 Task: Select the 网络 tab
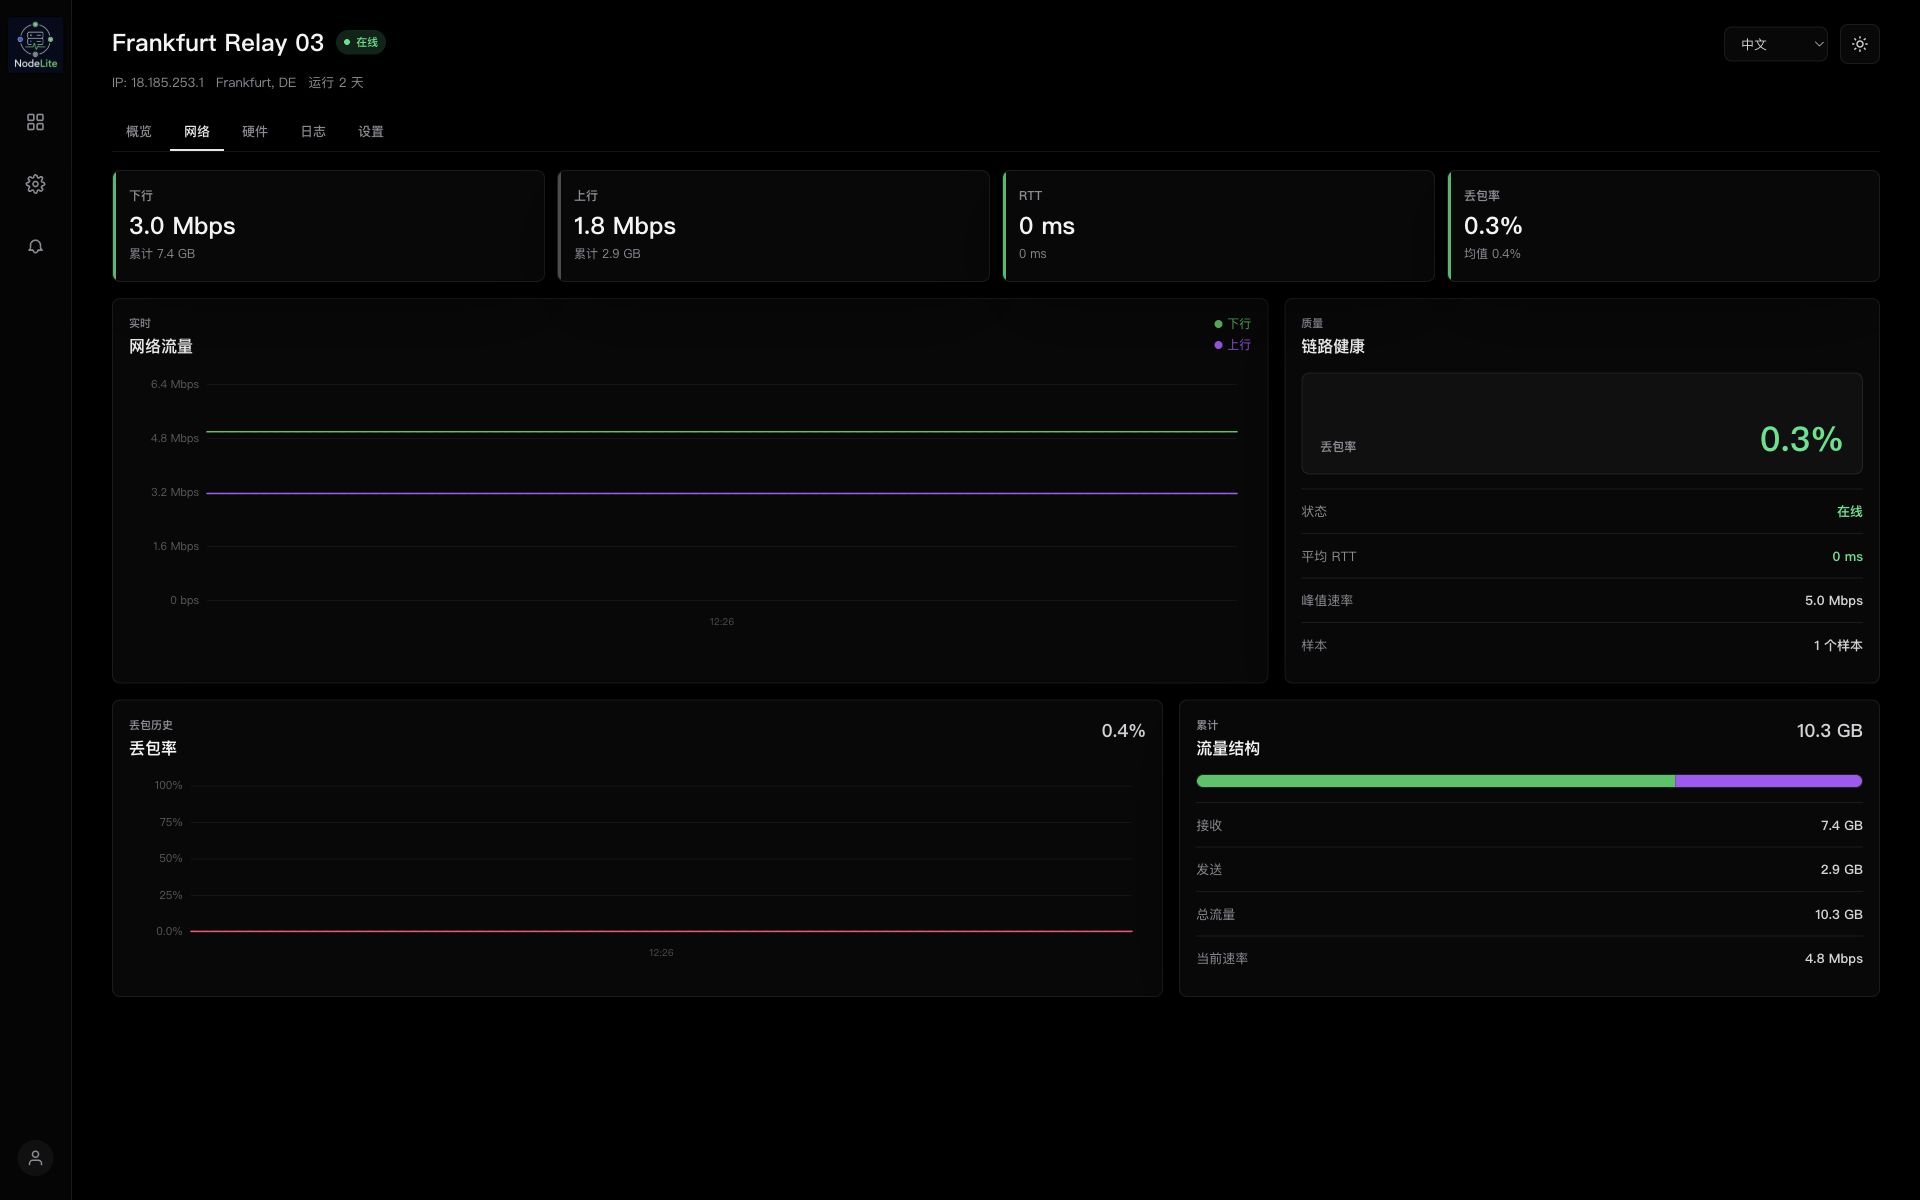197,131
